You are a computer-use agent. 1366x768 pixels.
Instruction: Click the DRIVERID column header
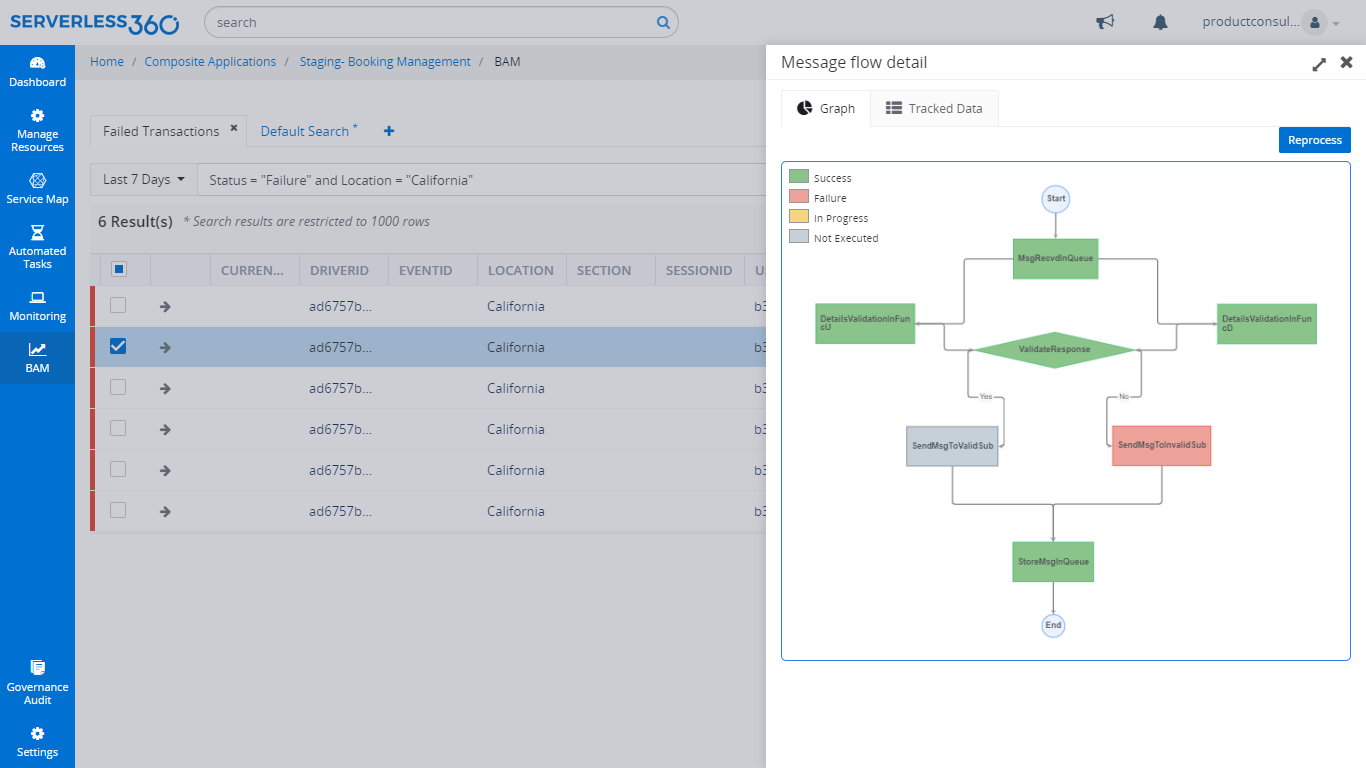coord(339,270)
